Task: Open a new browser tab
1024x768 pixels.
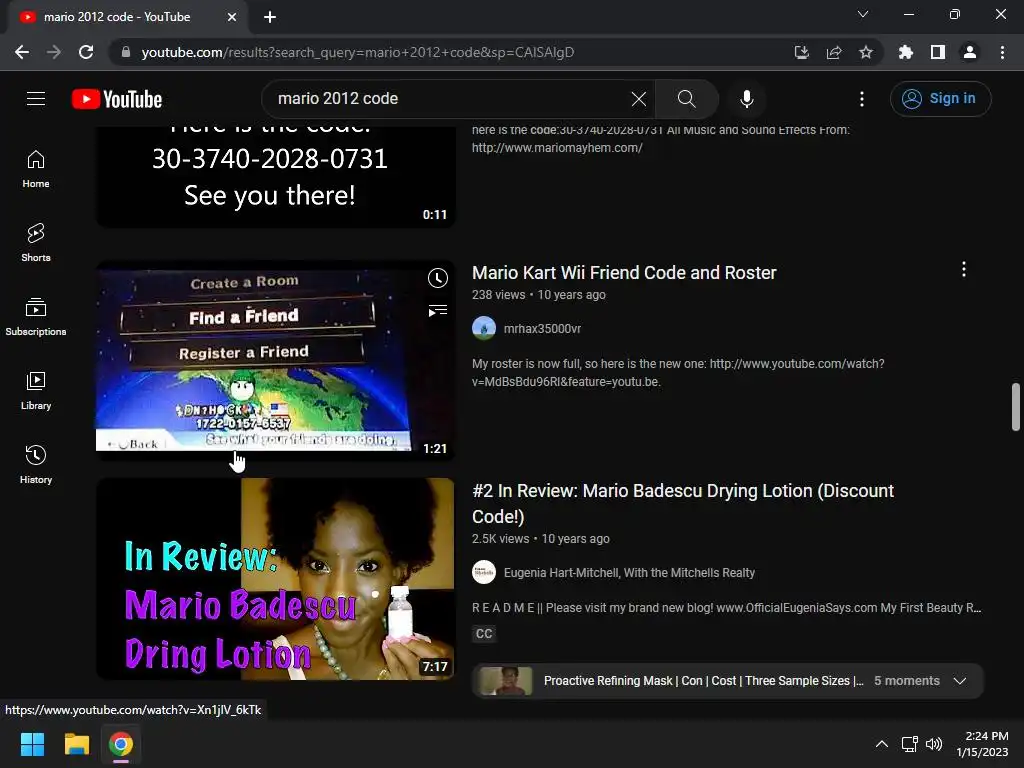Action: (270, 17)
